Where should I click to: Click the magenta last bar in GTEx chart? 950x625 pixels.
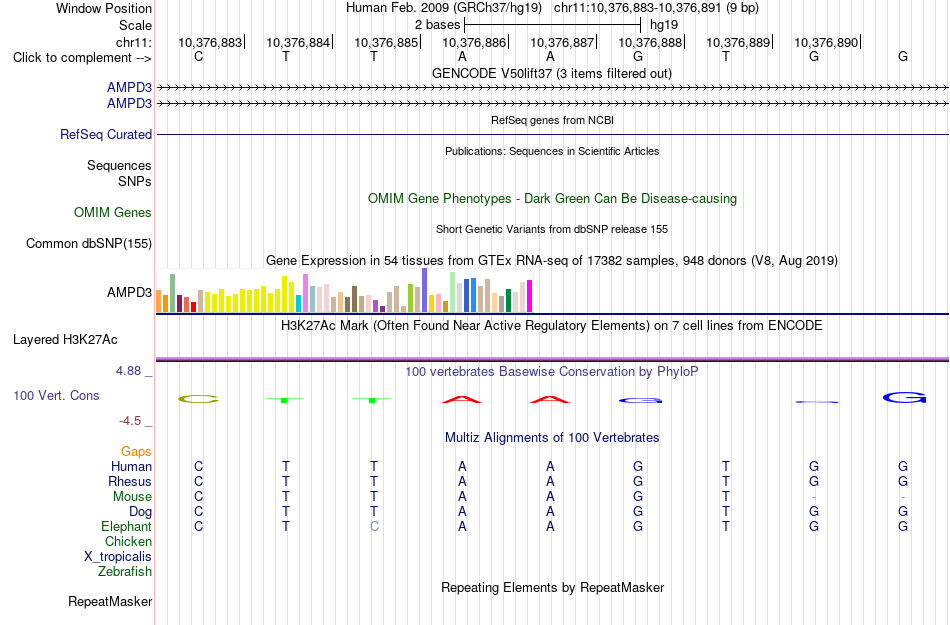(x=530, y=296)
